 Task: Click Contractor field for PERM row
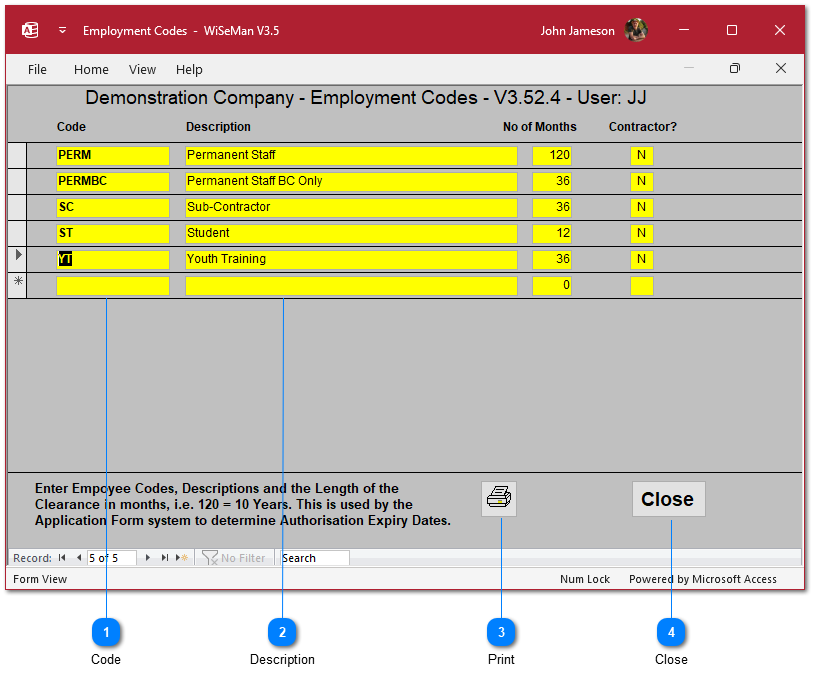coord(641,156)
